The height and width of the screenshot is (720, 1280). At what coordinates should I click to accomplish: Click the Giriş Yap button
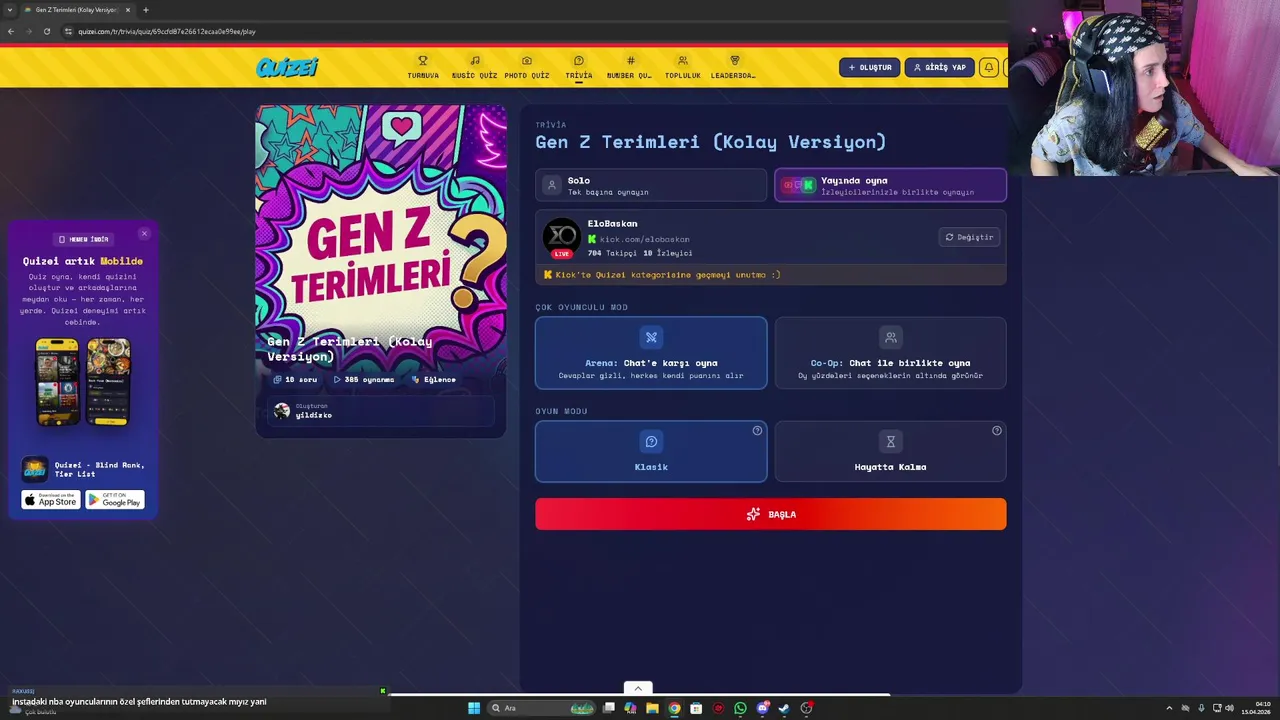pyautogui.click(x=939, y=67)
